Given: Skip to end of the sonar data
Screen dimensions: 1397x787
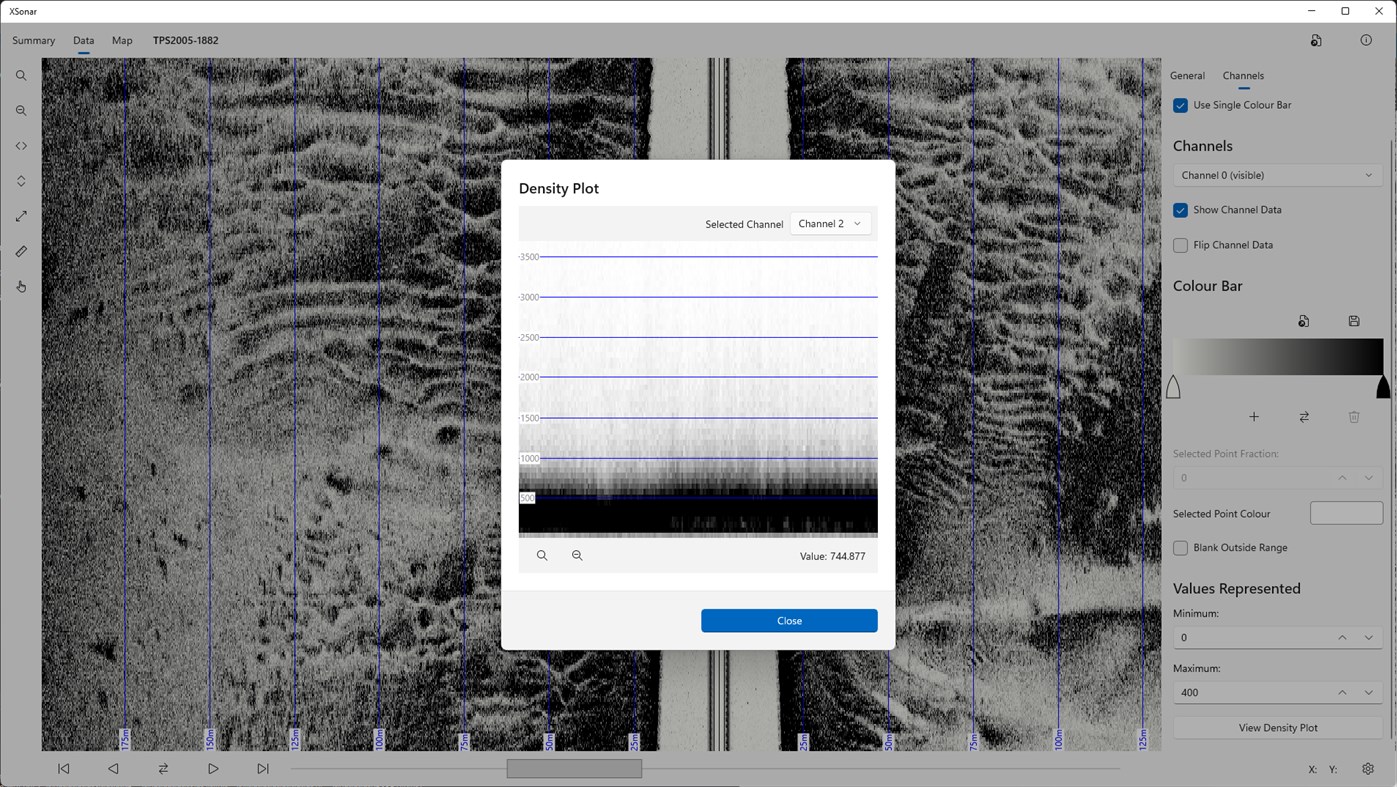Looking at the screenshot, I should [263, 769].
